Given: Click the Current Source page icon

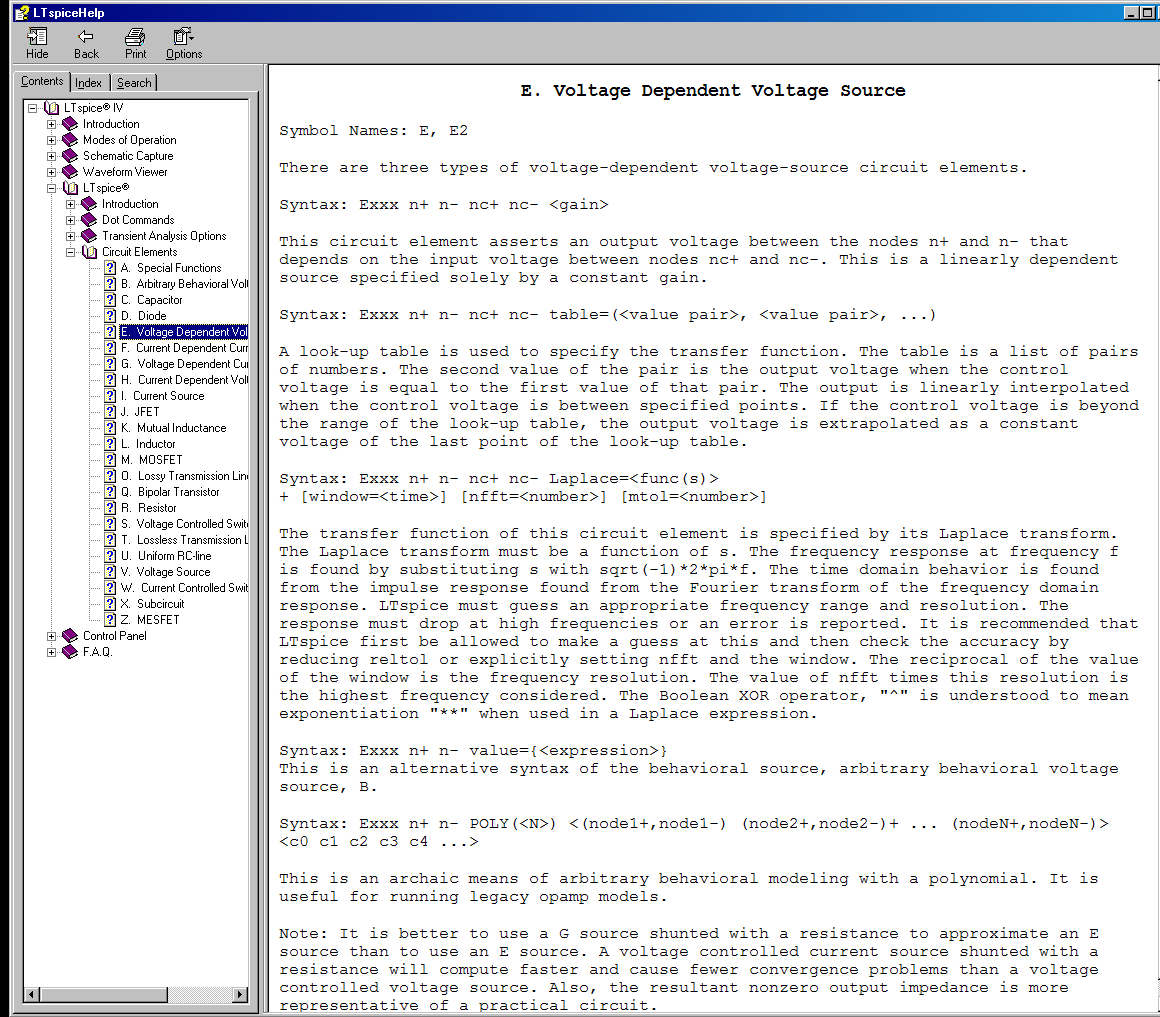Looking at the screenshot, I should [109, 396].
